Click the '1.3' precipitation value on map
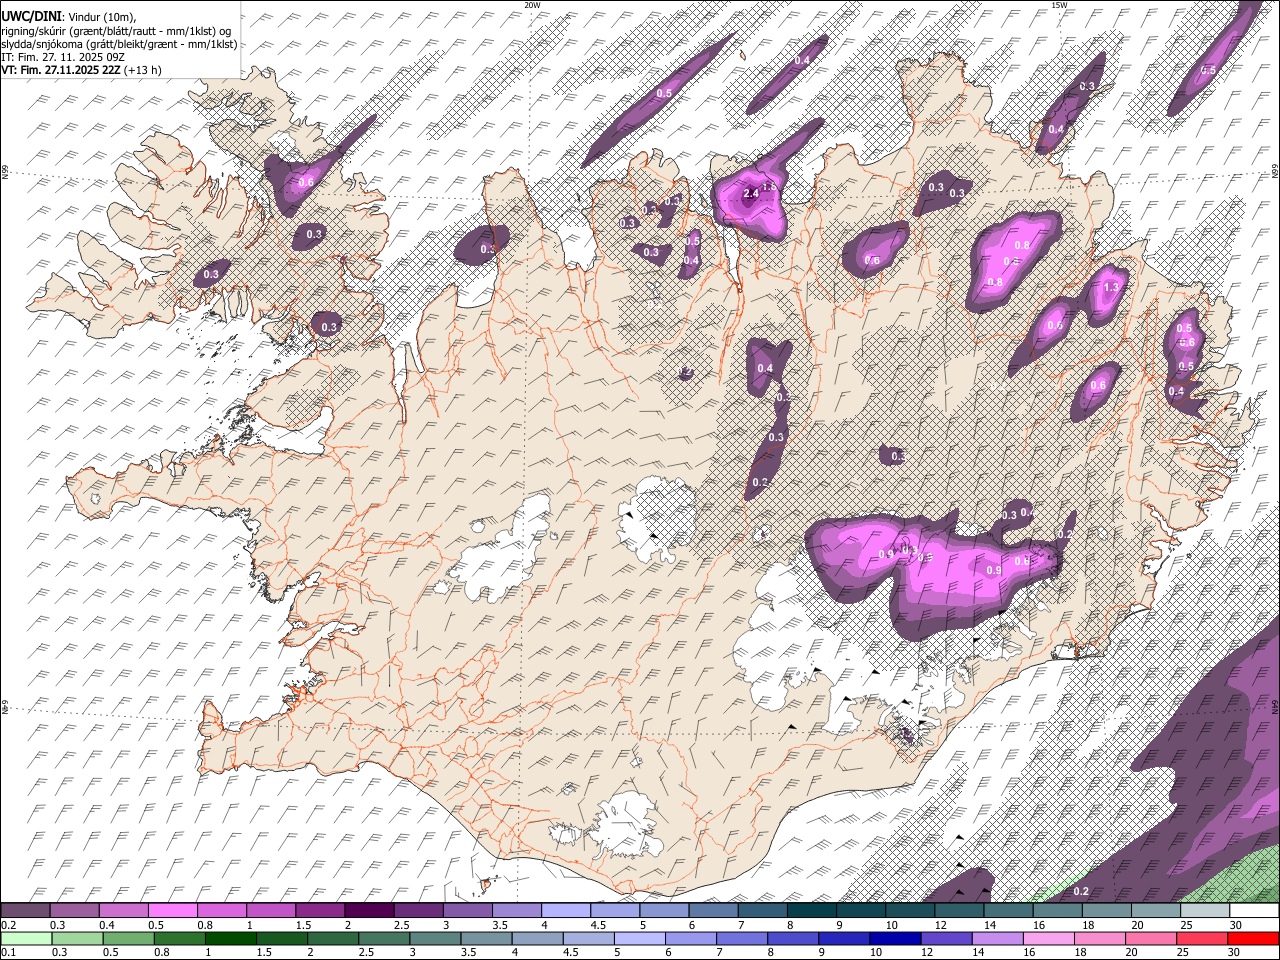This screenshot has height=960, width=1280. pos(1111,287)
